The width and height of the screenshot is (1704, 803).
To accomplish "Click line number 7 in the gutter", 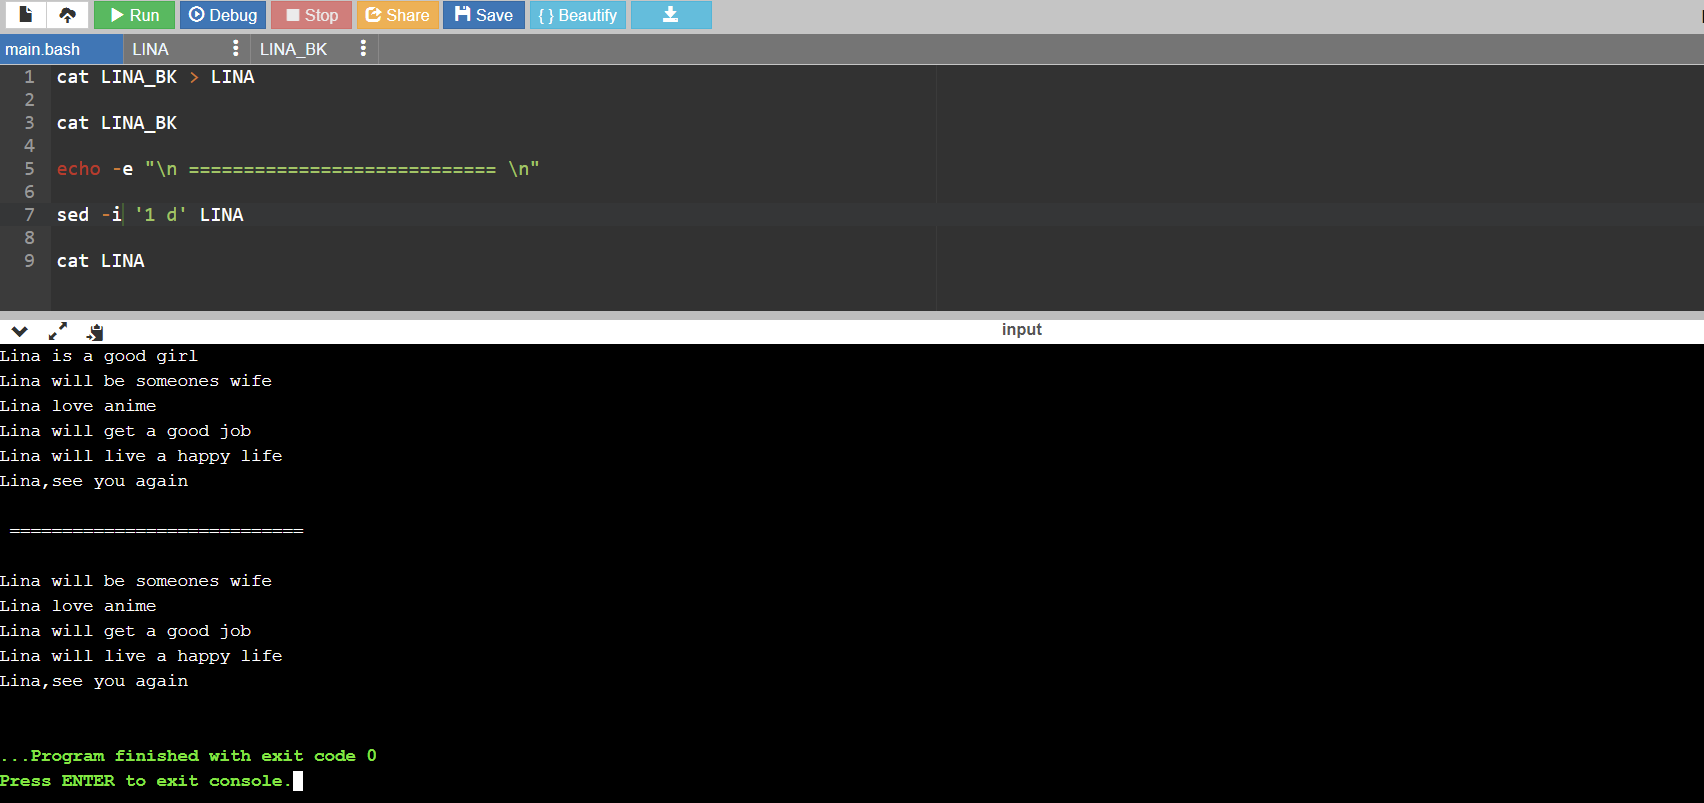I will [29, 214].
